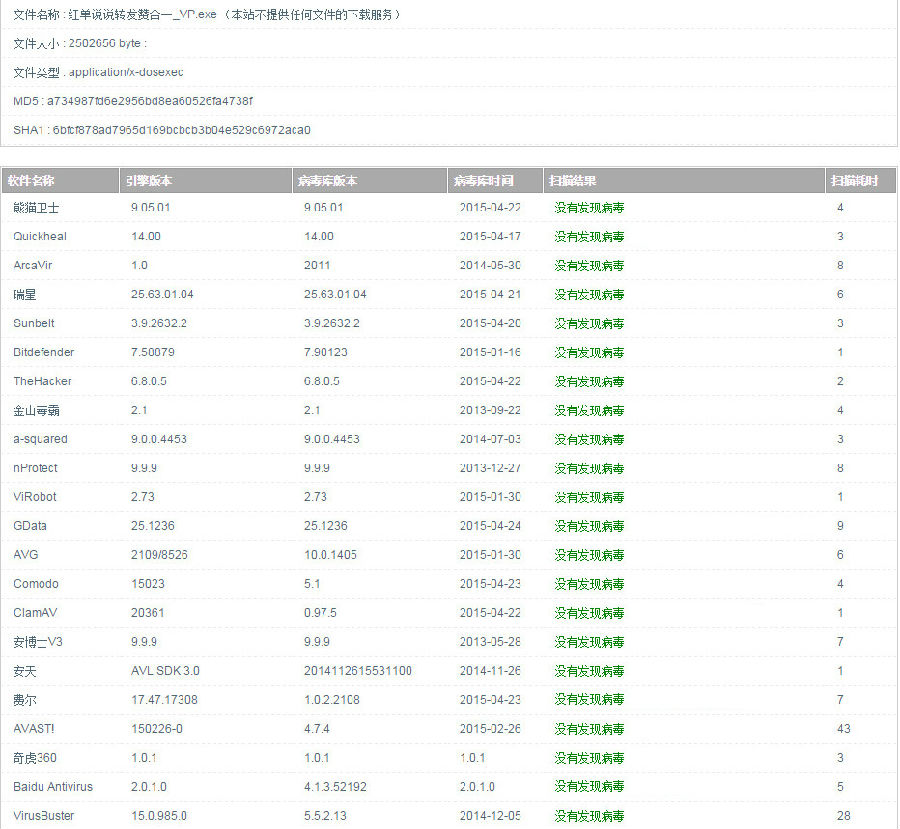Click database date 2013-09-22 for 金山毒霸
Viewport: 900px width, 829px height.
click(490, 410)
